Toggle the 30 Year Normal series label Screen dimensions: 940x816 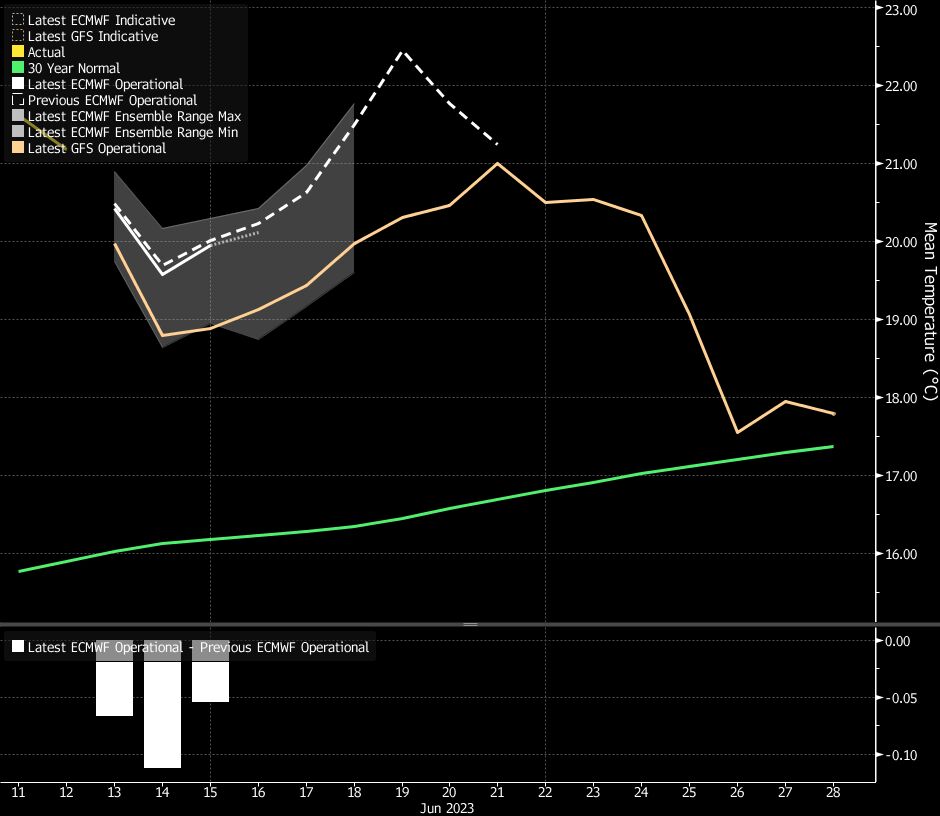click(74, 68)
